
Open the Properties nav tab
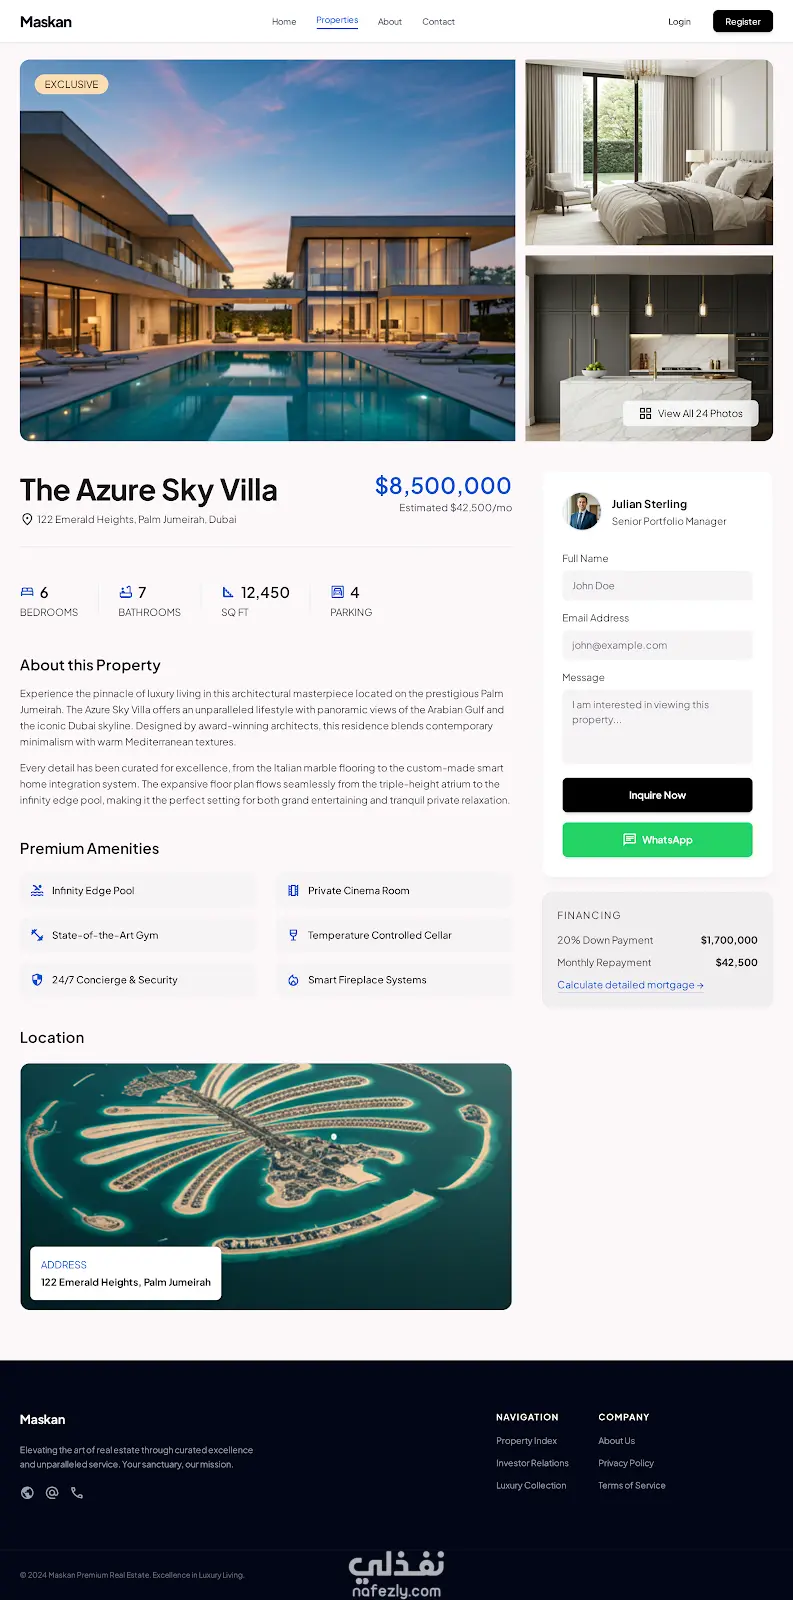(337, 21)
